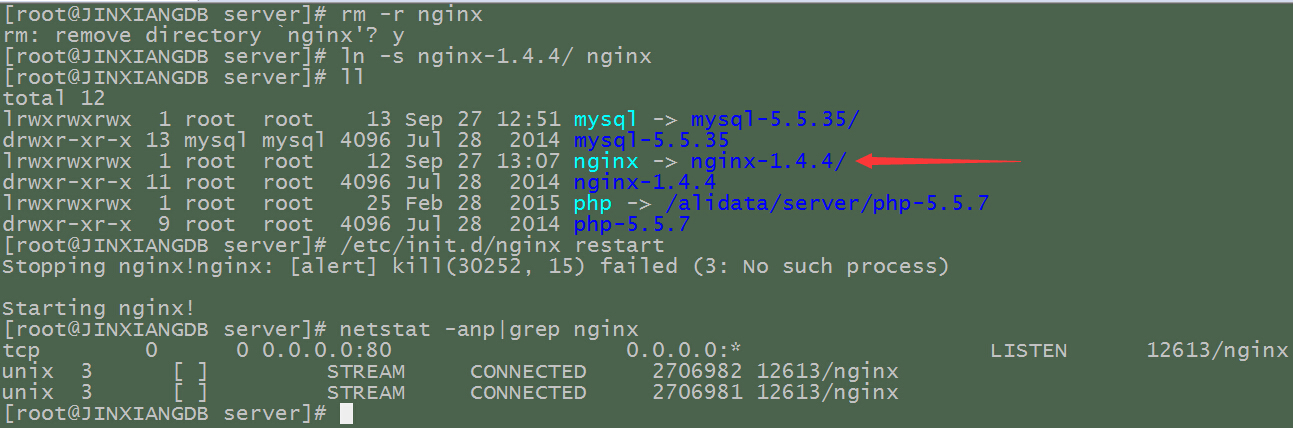Click the mysql-5.5.35/ symlink target path
This screenshot has height=428, width=1293.
pos(774,119)
